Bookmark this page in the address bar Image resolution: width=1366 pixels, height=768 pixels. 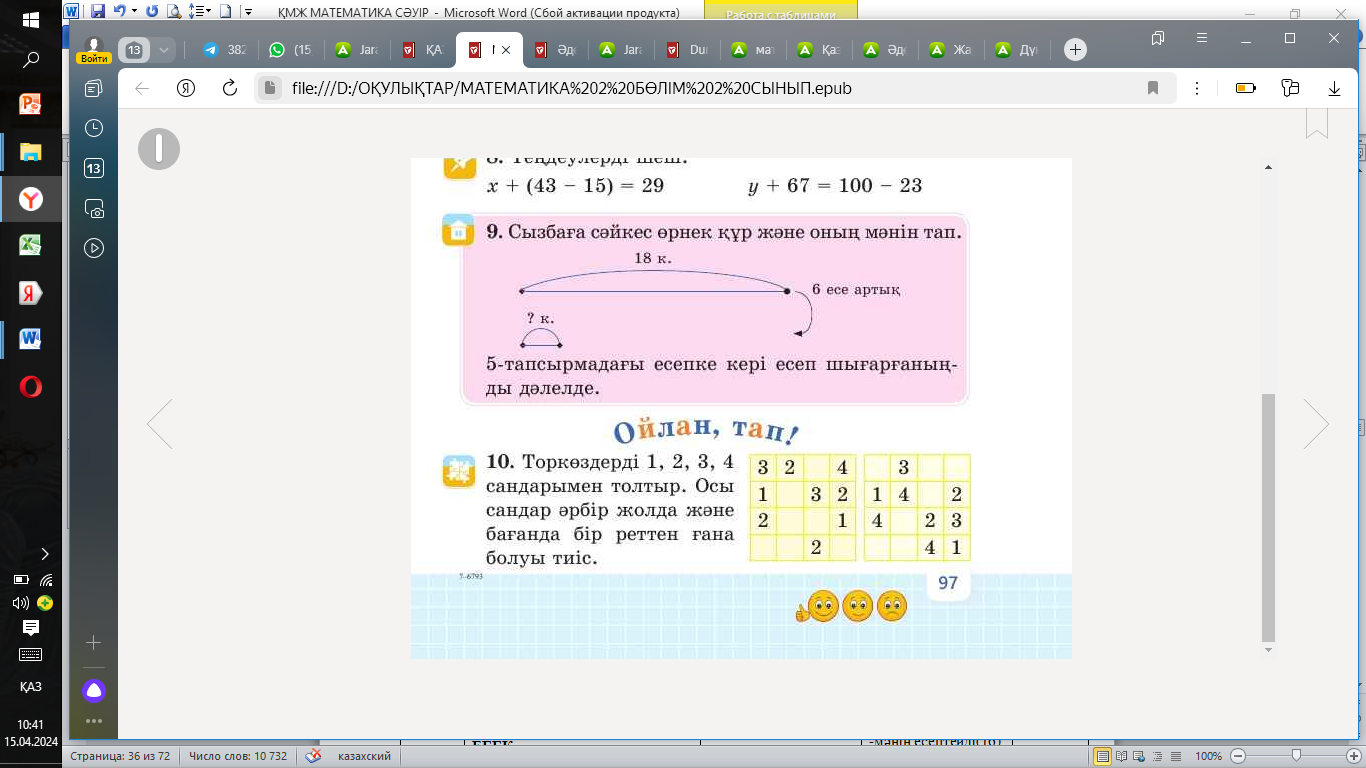click(1153, 88)
